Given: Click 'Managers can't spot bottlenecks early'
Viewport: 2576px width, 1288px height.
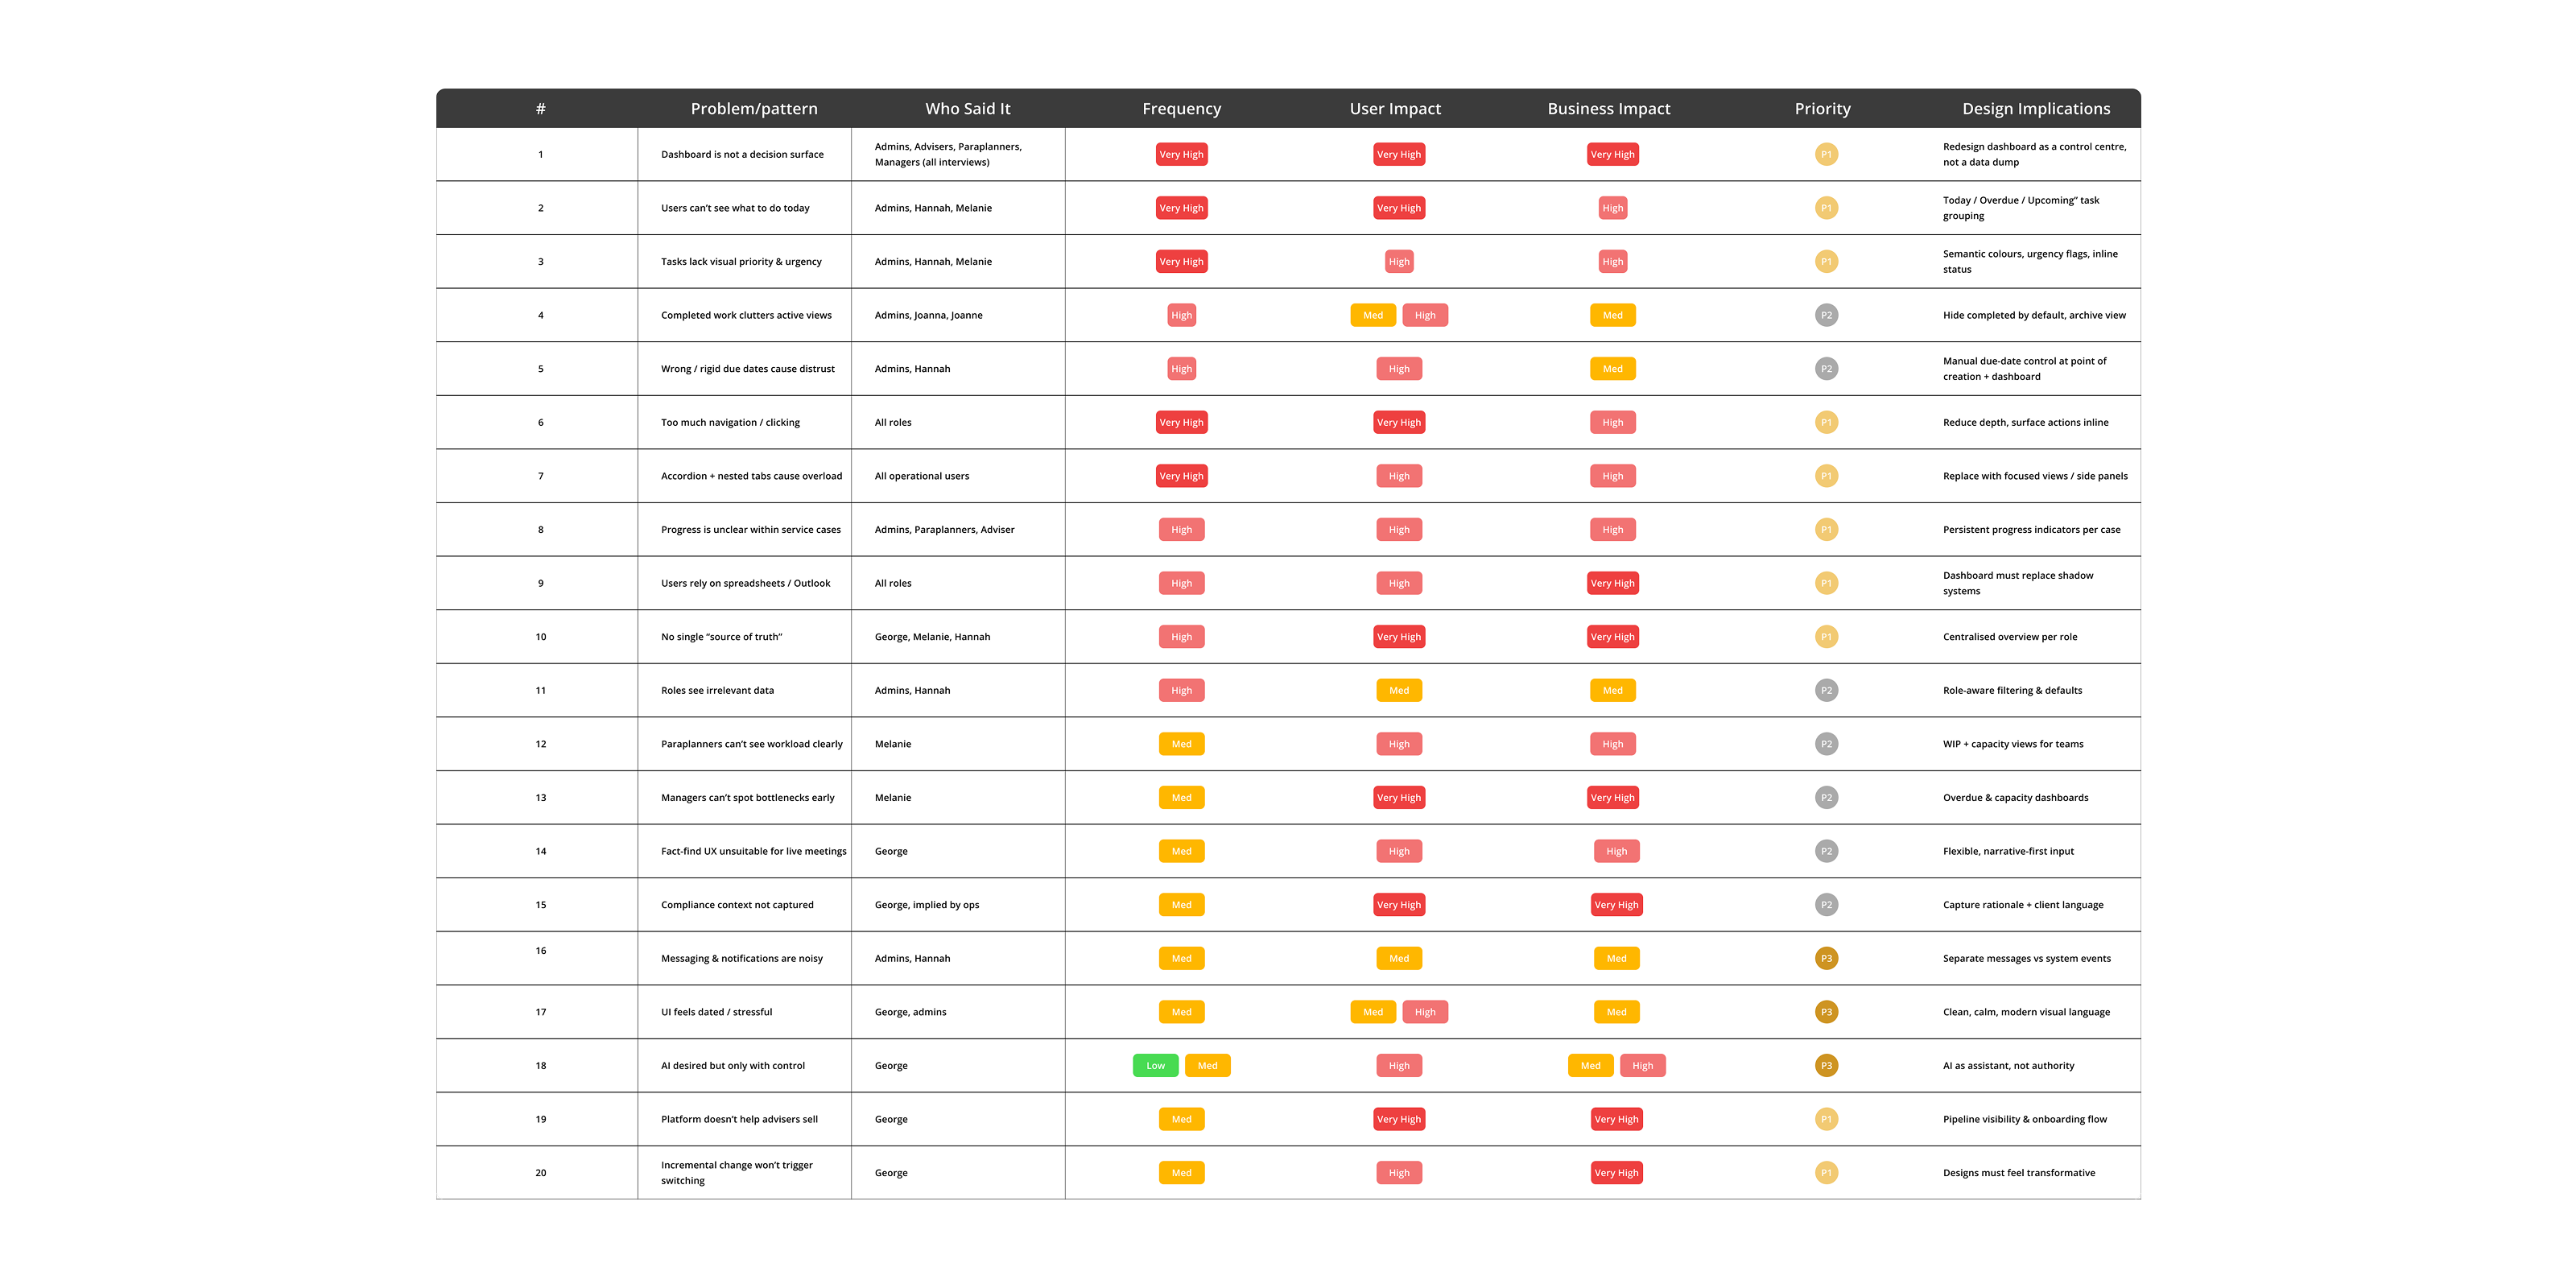Looking at the screenshot, I should pyautogui.click(x=747, y=798).
